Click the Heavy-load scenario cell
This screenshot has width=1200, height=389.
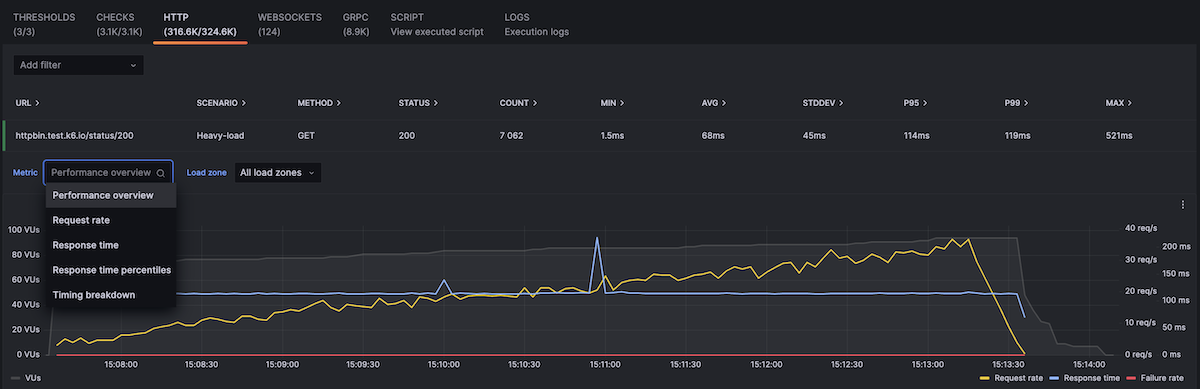220,135
